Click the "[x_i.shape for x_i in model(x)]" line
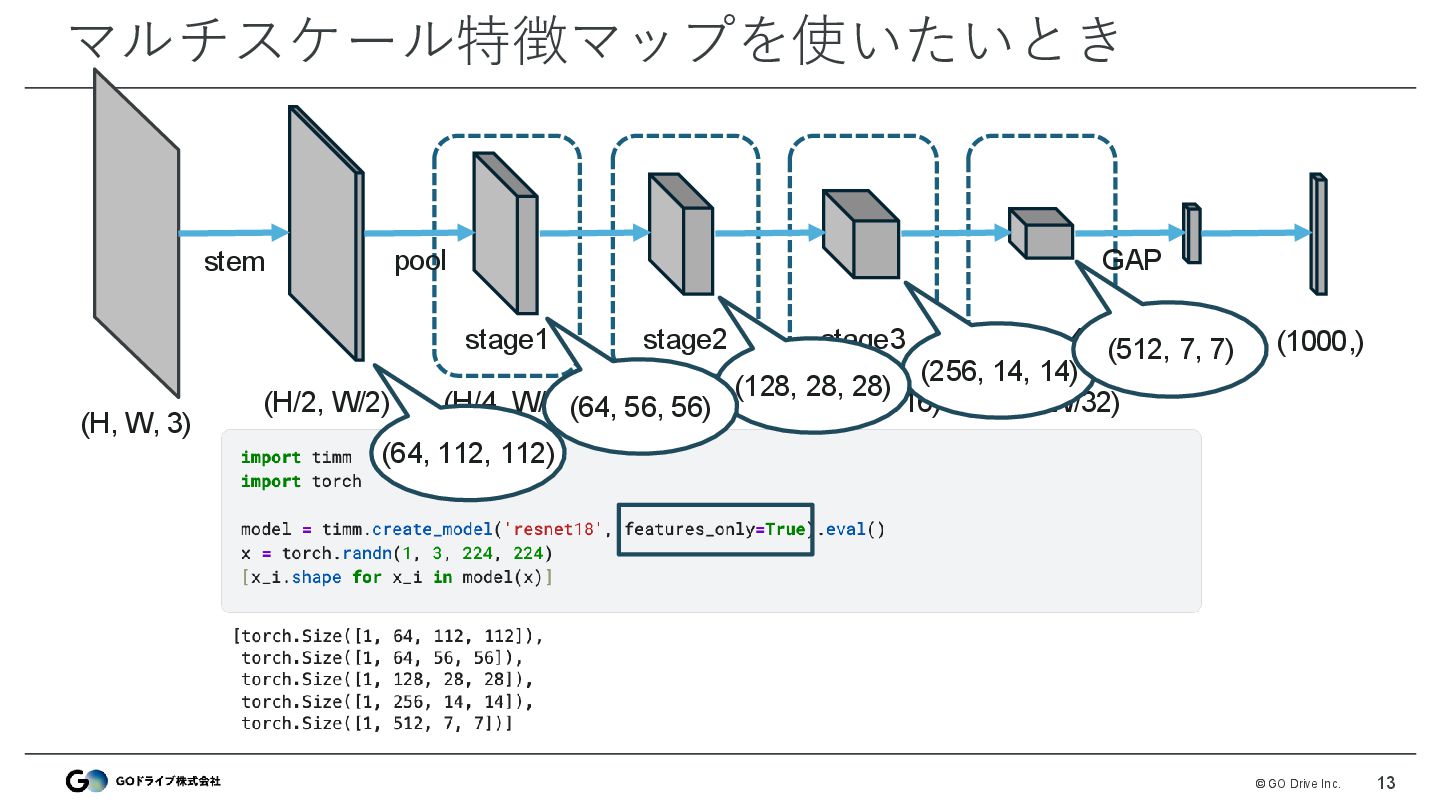 [x=397, y=578]
